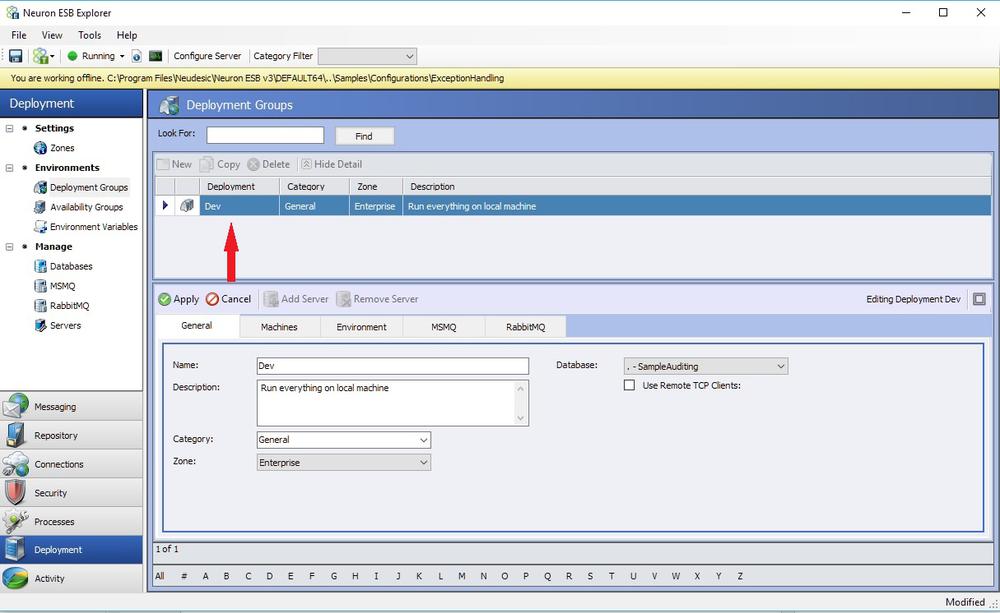Collapse the Manage tree node

10,247
